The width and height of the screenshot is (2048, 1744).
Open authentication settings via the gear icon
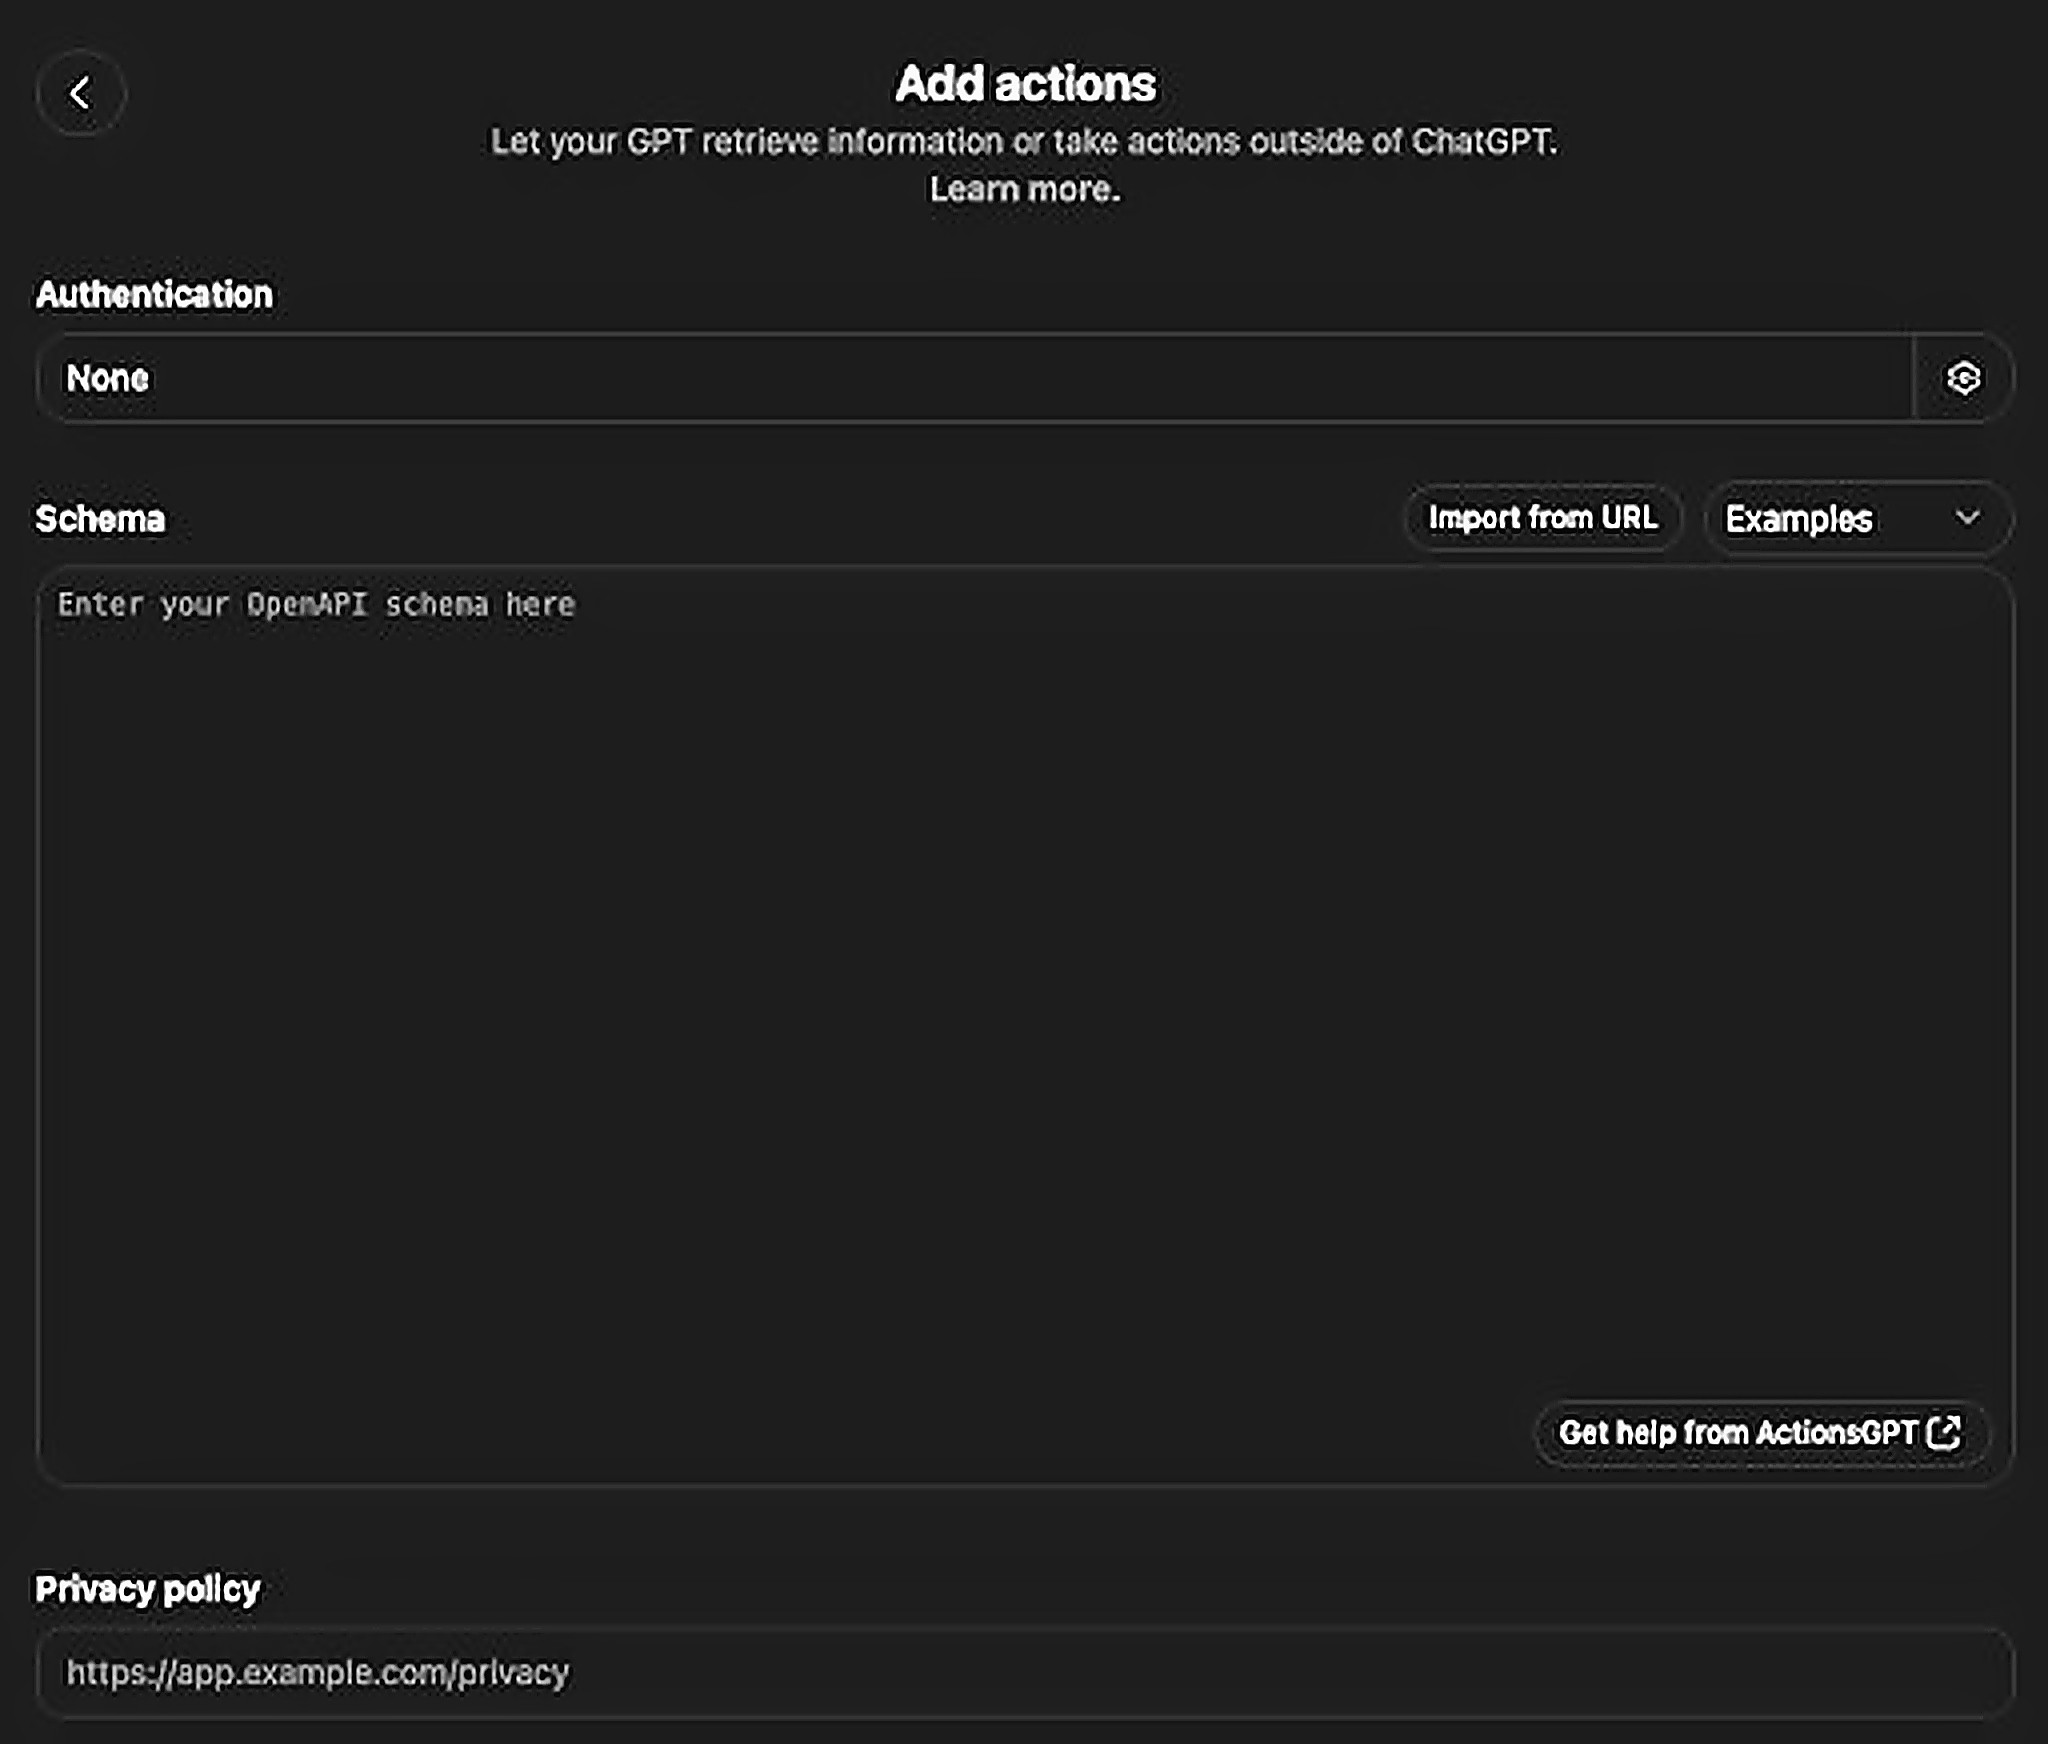pos(1962,378)
